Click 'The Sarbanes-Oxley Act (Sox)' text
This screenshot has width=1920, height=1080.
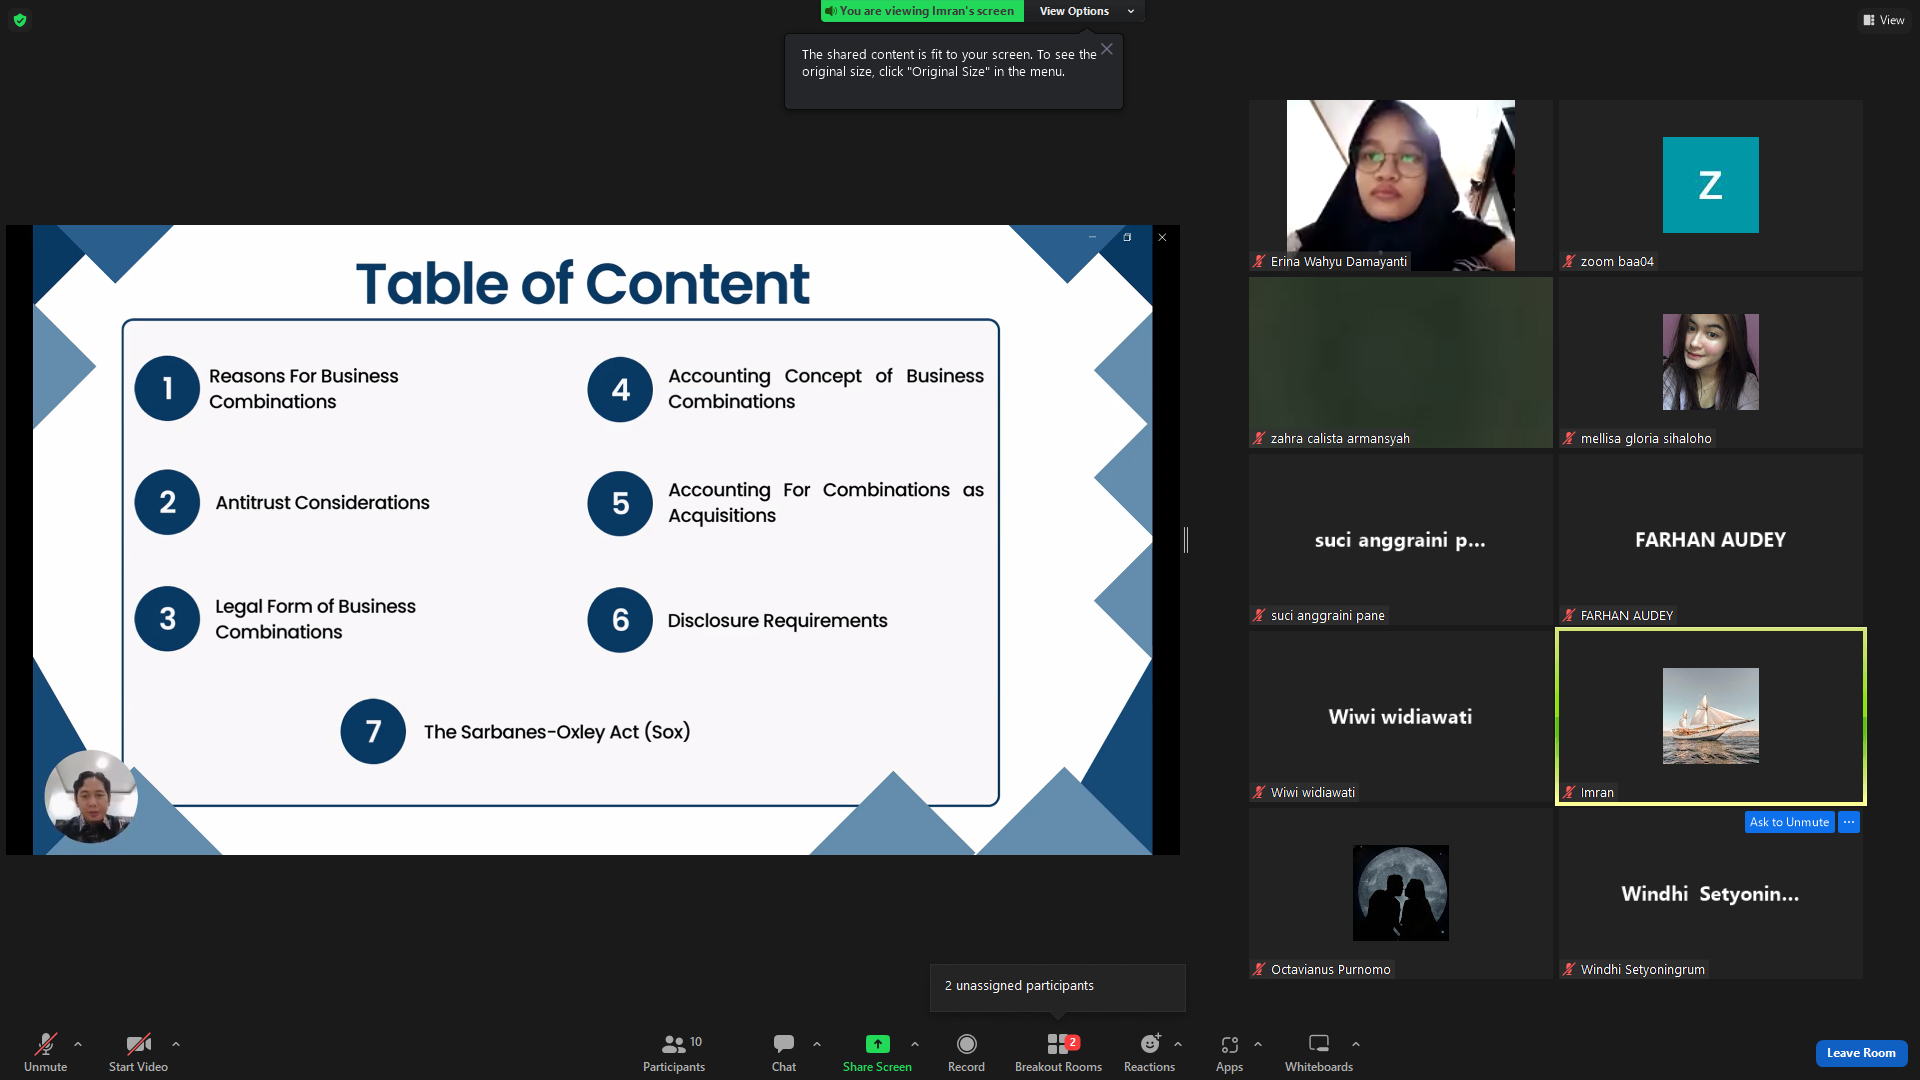[x=557, y=732]
